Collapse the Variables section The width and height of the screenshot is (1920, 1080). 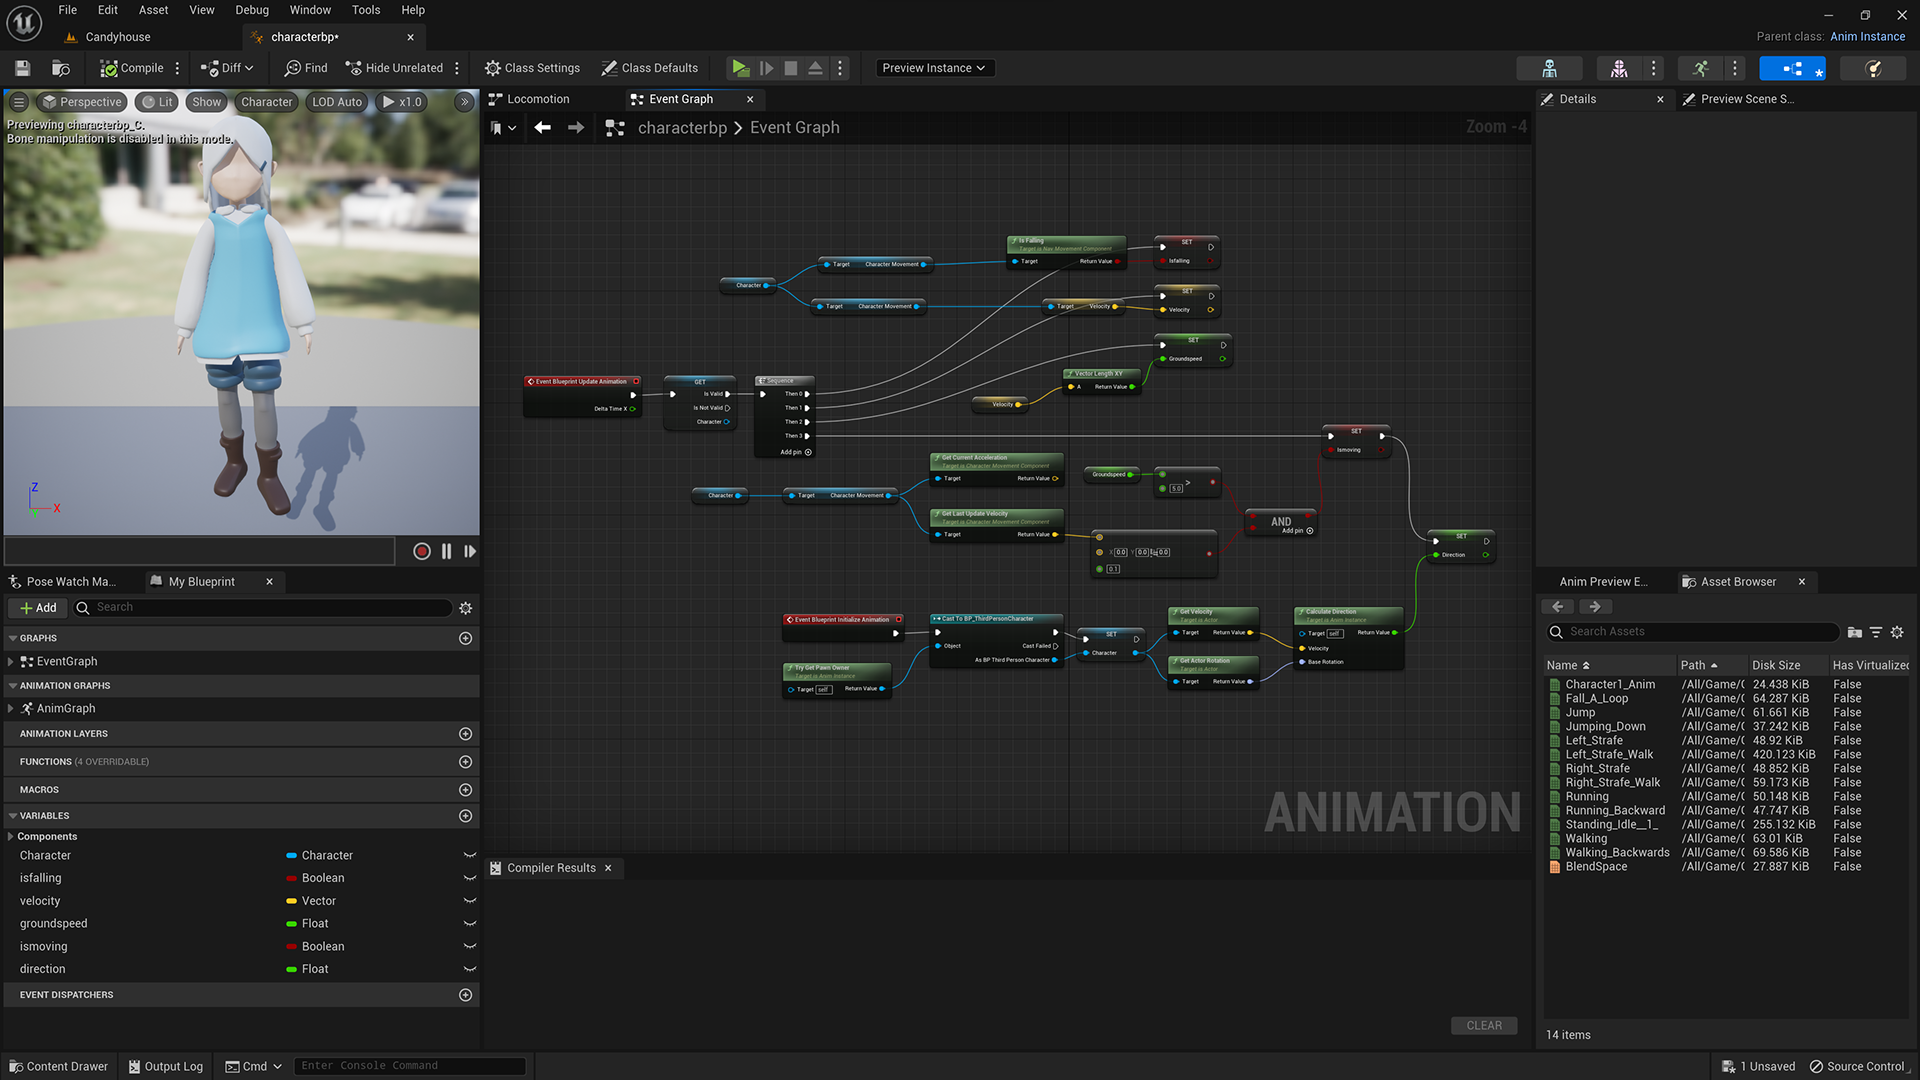click(x=13, y=816)
